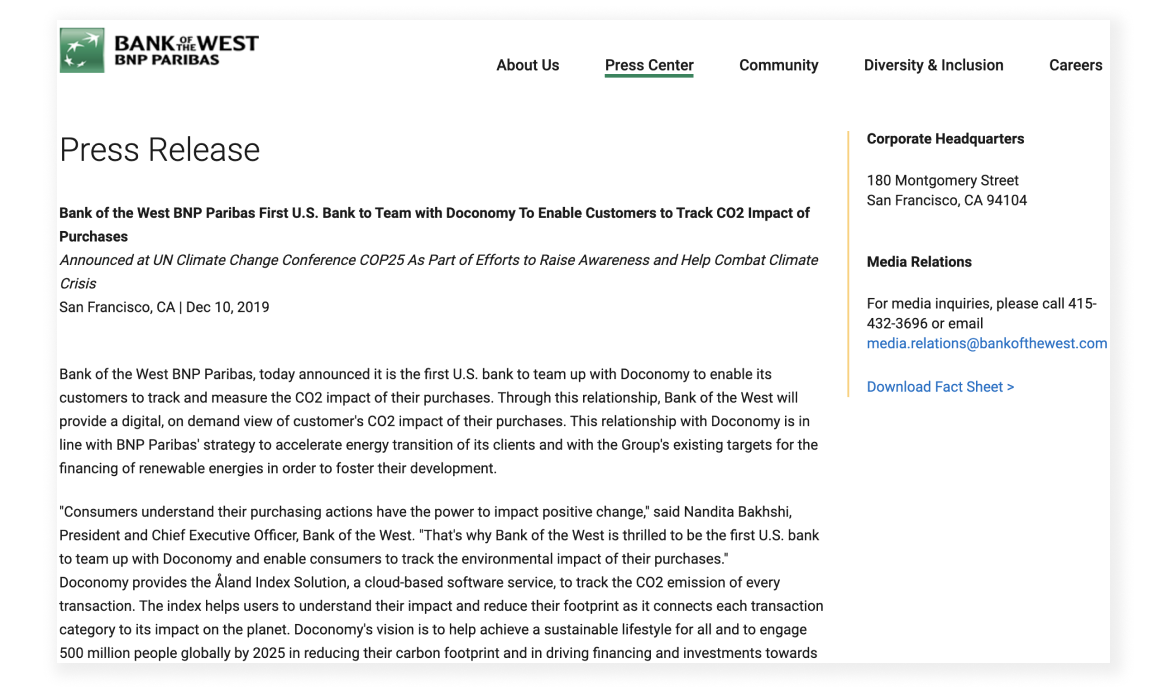Open the Community navigation link
1152x700 pixels.
pyautogui.click(x=778, y=65)
